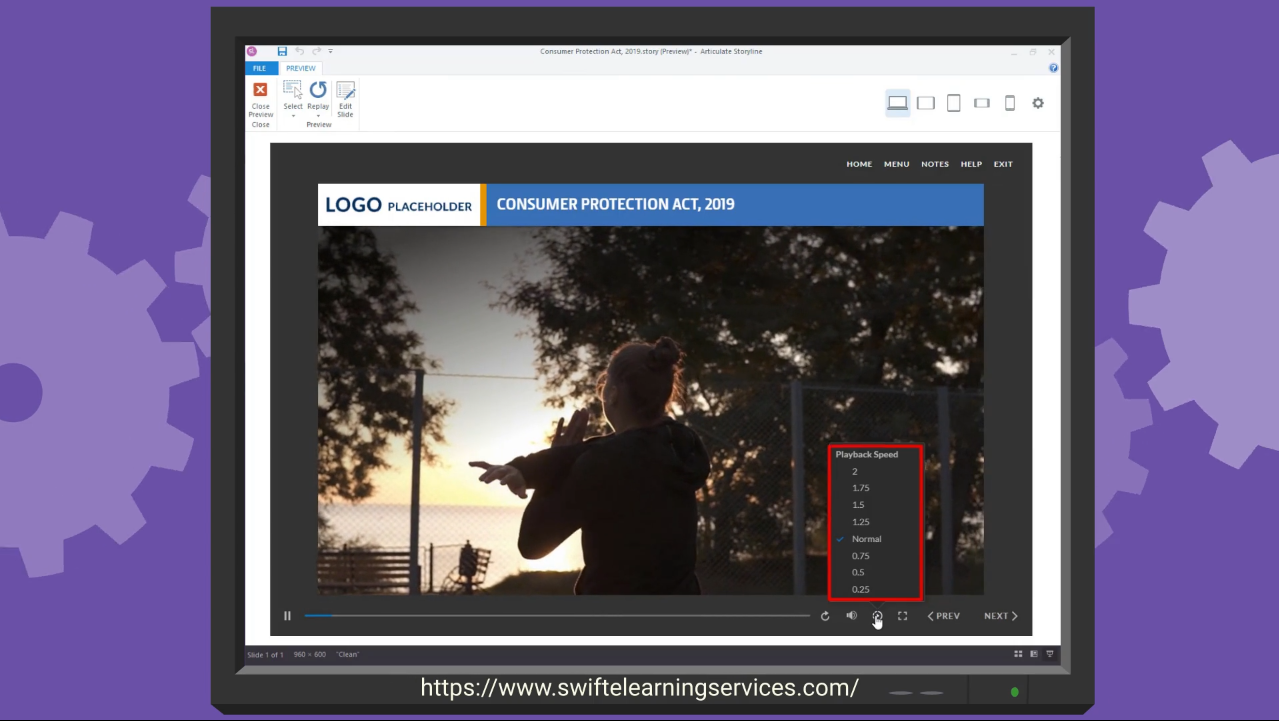Open the Customize Quick Access Toolbar dropdown
Screen dimensions: 1279x721
(x=330, y=51)
